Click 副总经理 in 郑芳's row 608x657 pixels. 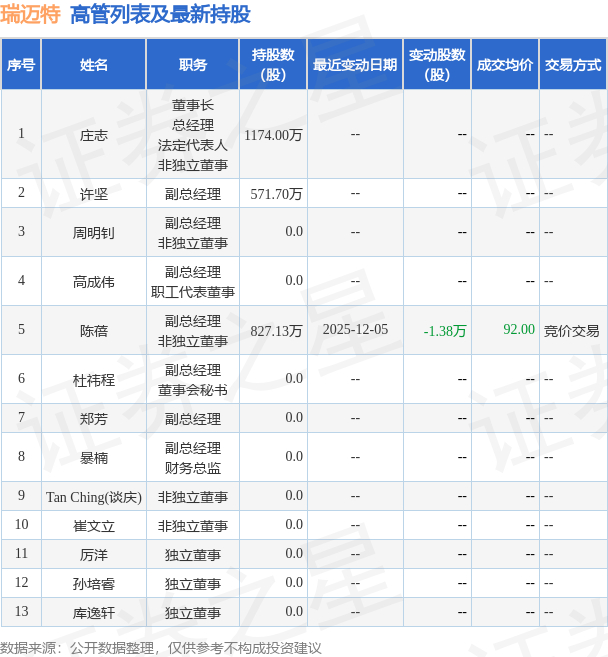[x=193, y=419]
